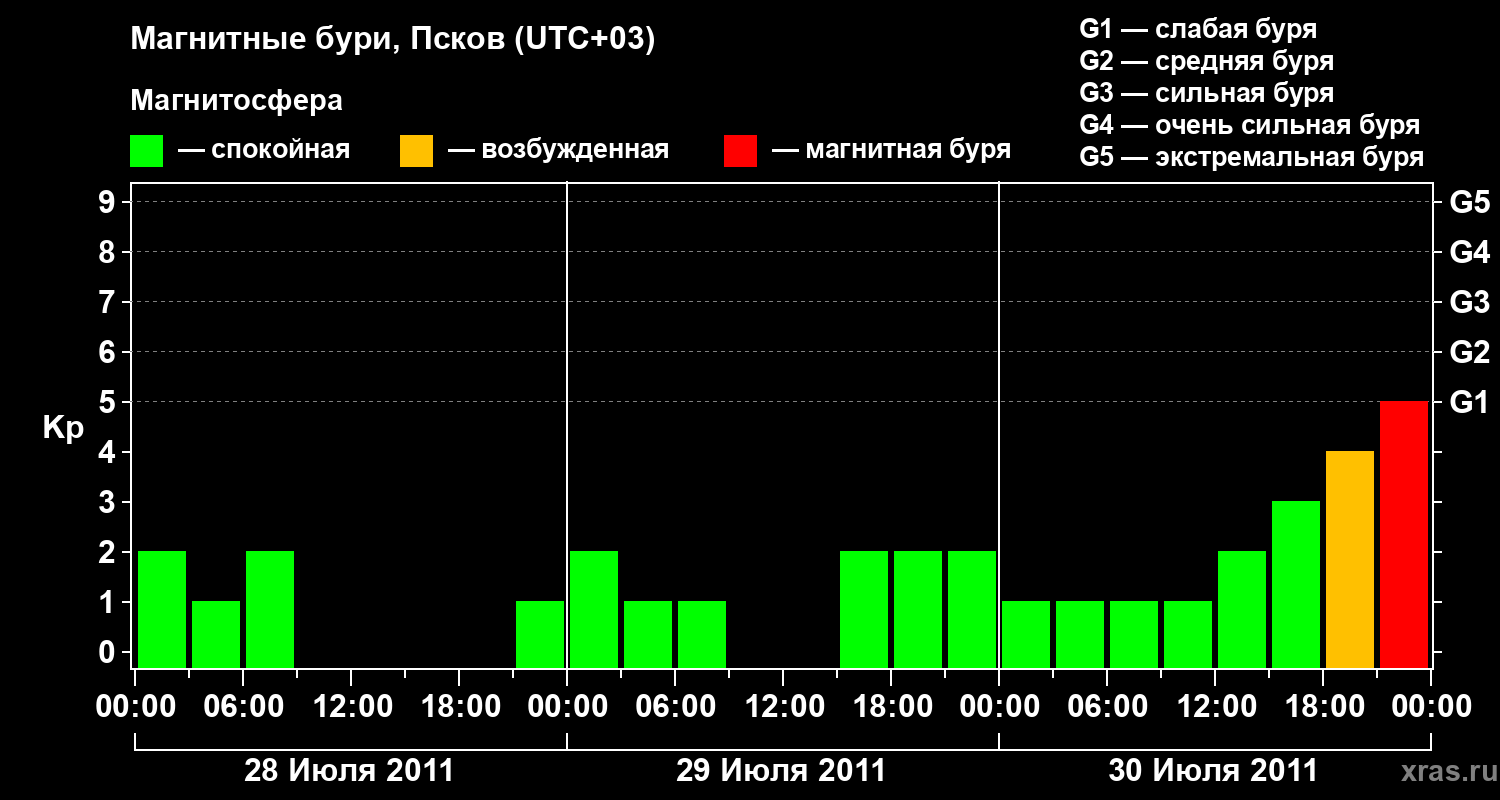Select the chart title 'Магнитные бури, Псков (UTC+03)'
The width and height of the screenshot is (1500, 800).
click(x=393, y=40)
